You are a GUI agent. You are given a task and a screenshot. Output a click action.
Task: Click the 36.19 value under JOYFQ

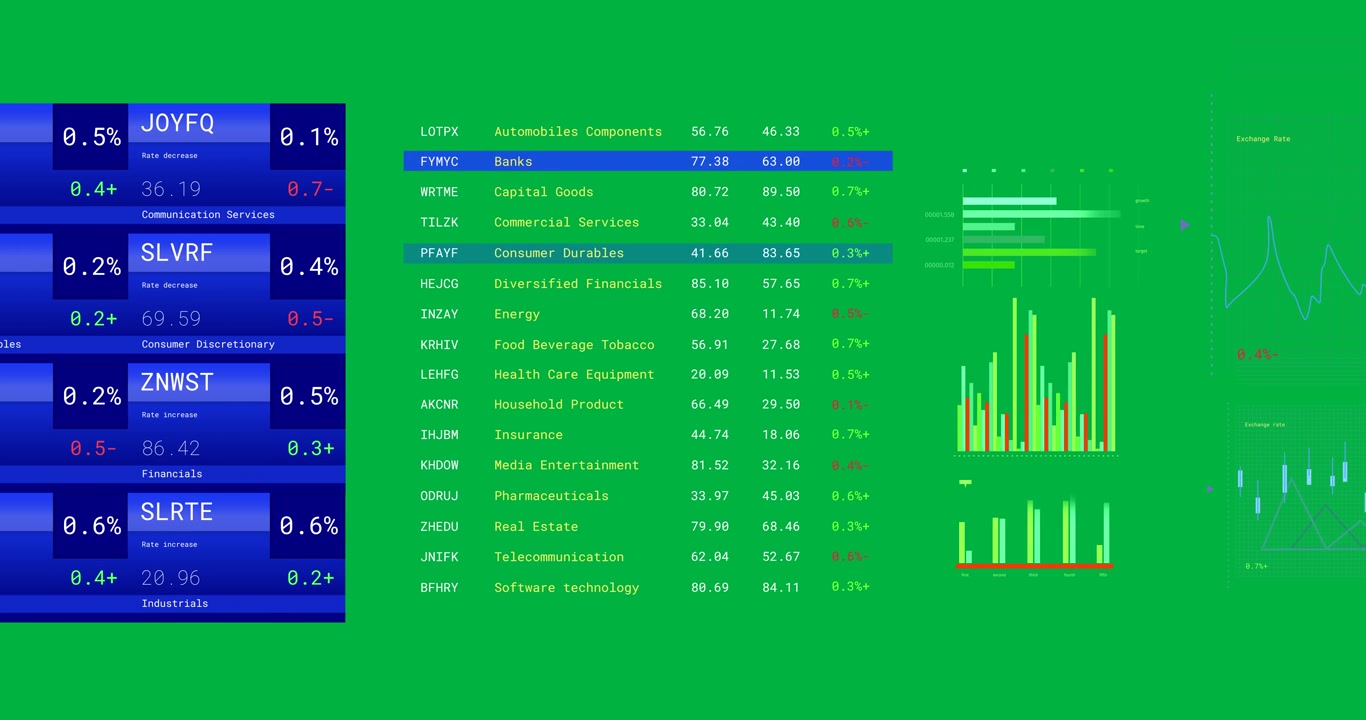pos(171,189)
